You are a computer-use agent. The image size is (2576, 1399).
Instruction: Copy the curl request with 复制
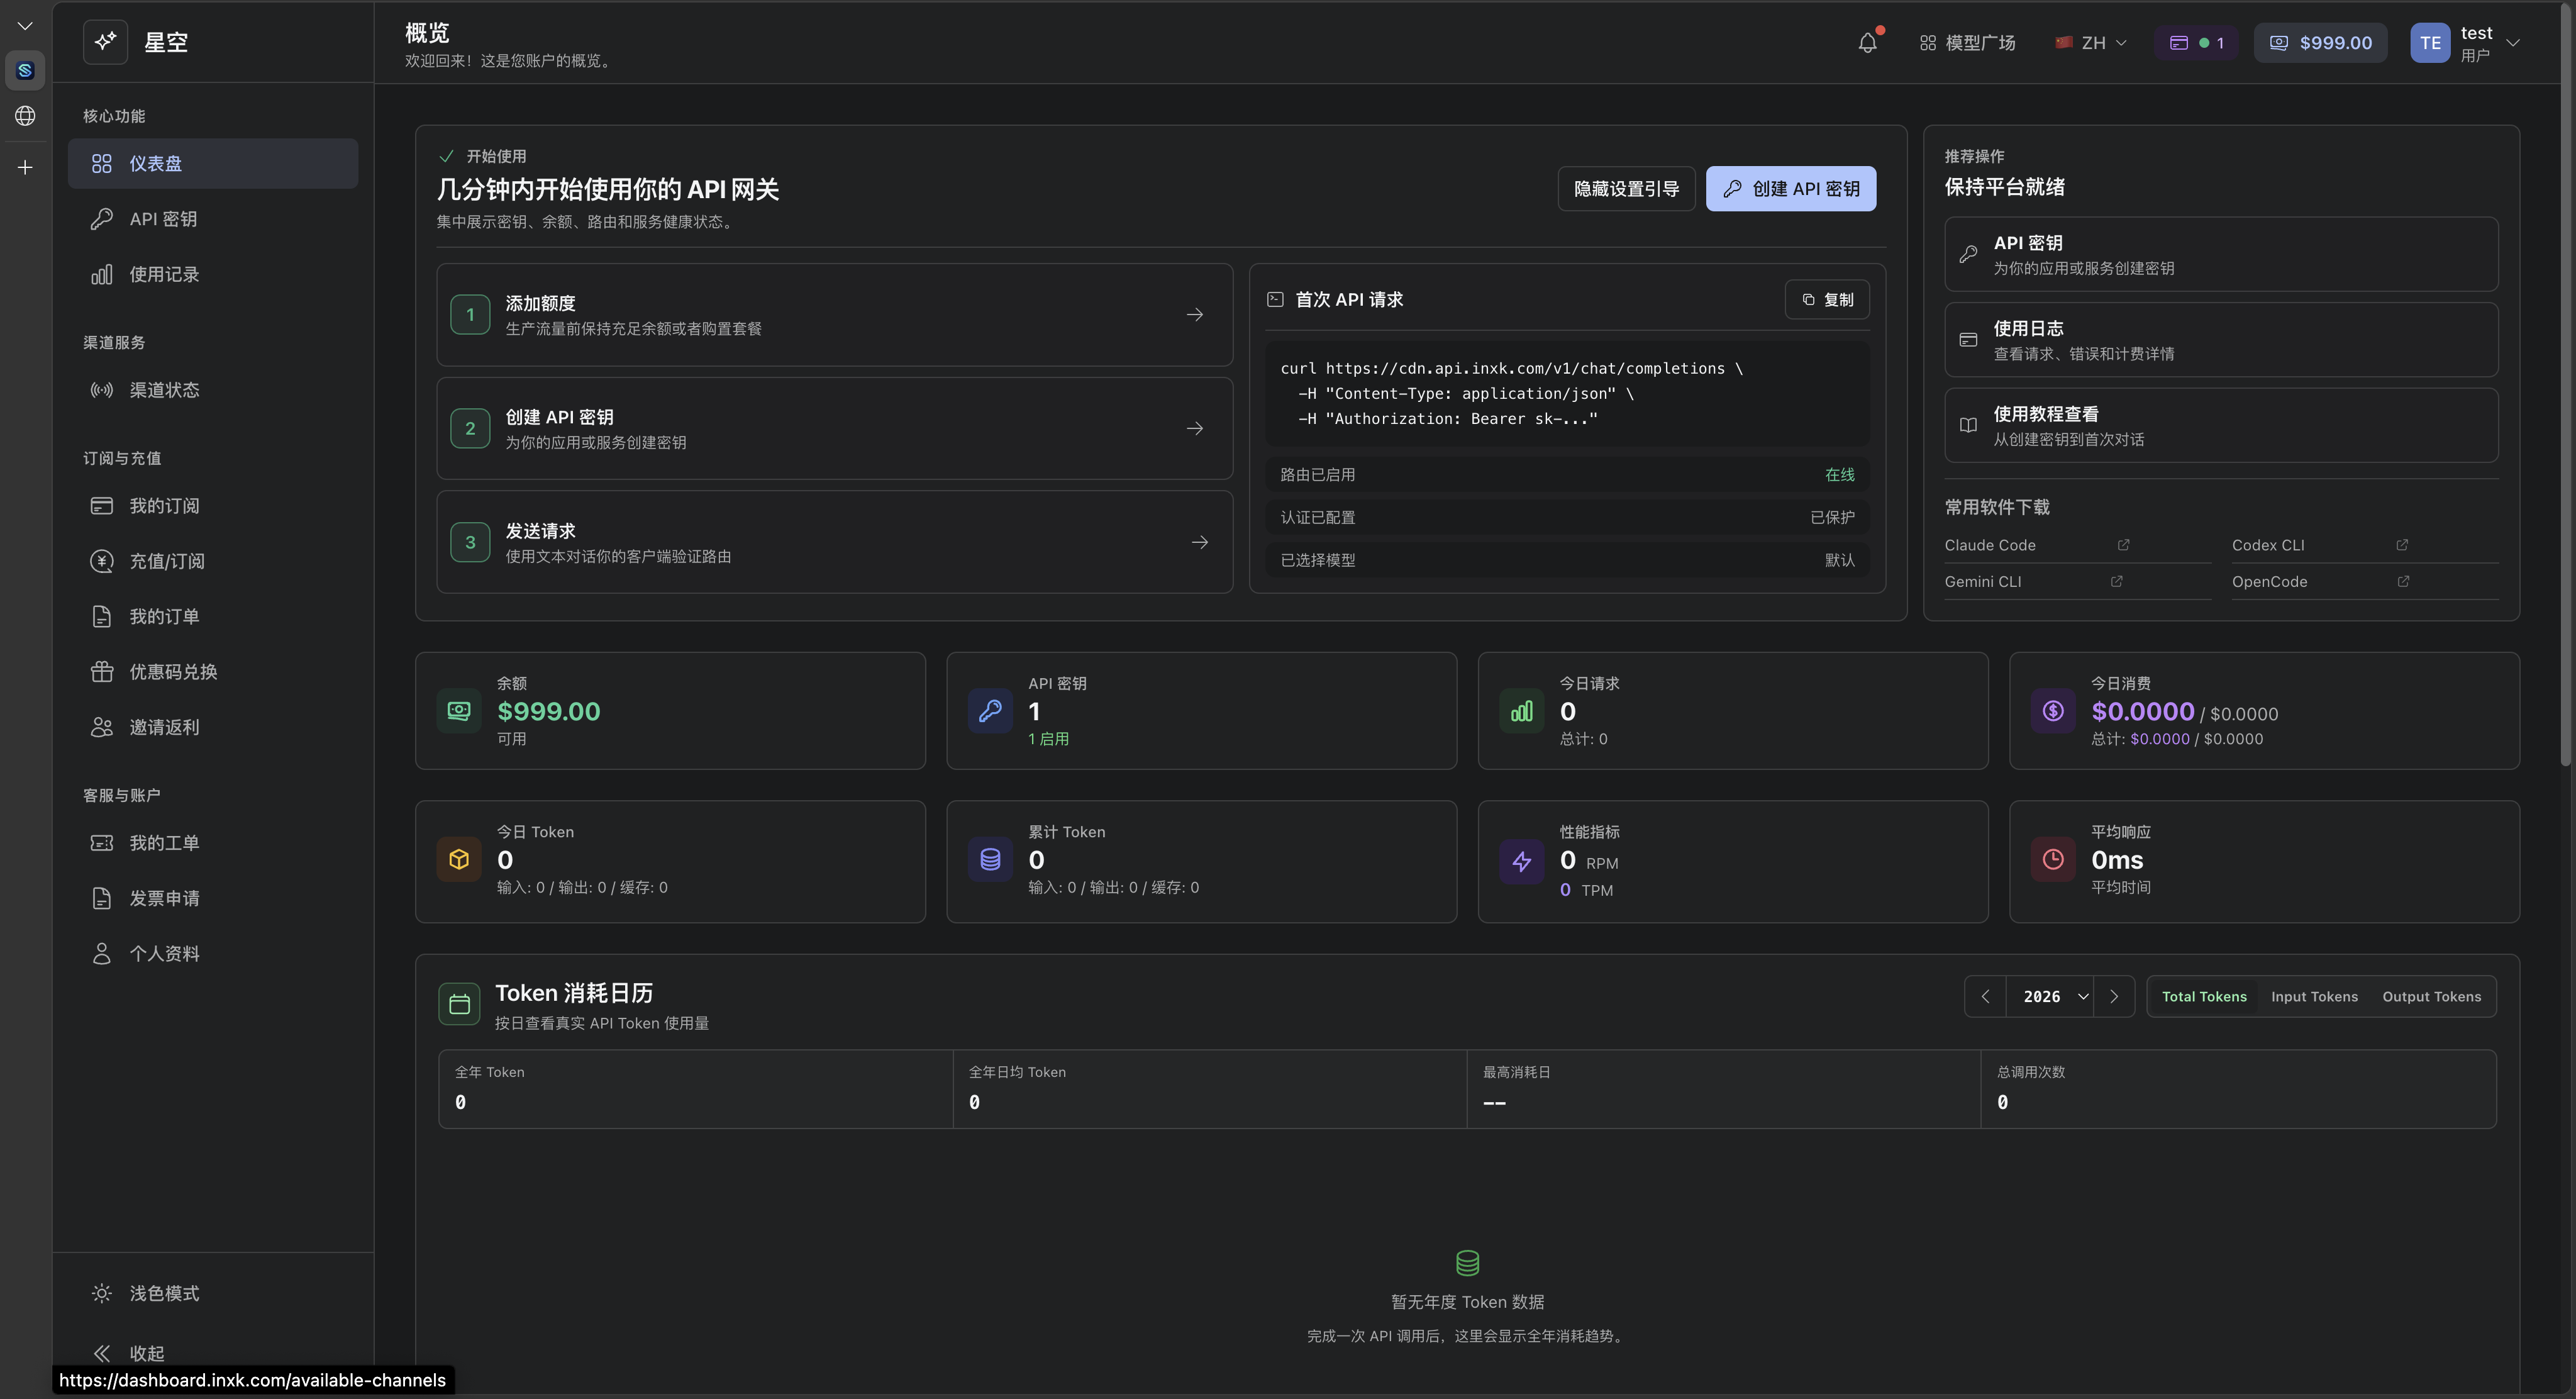pos(1827,299)
